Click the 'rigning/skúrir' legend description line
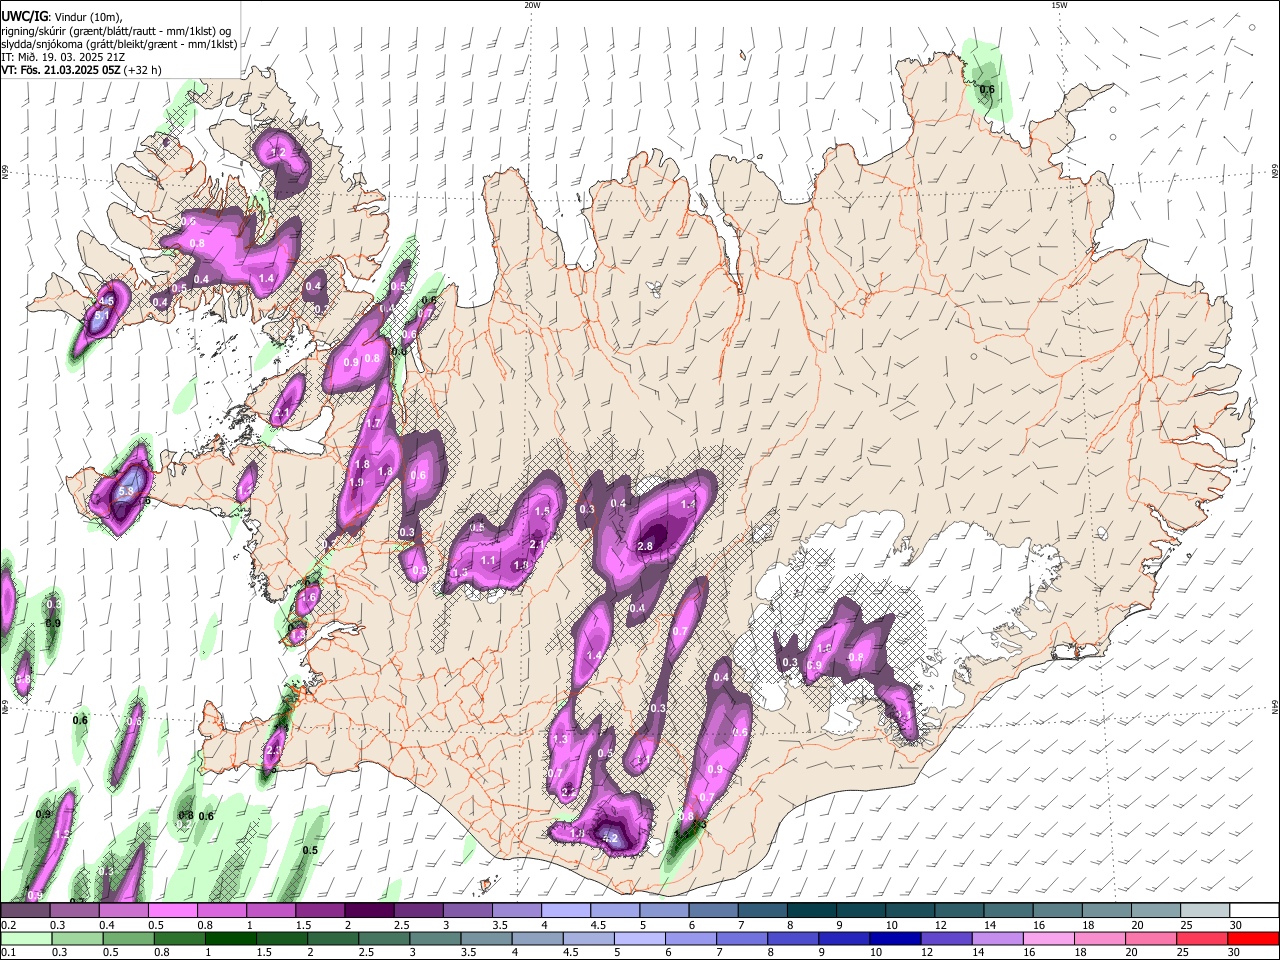 [116, 31]
